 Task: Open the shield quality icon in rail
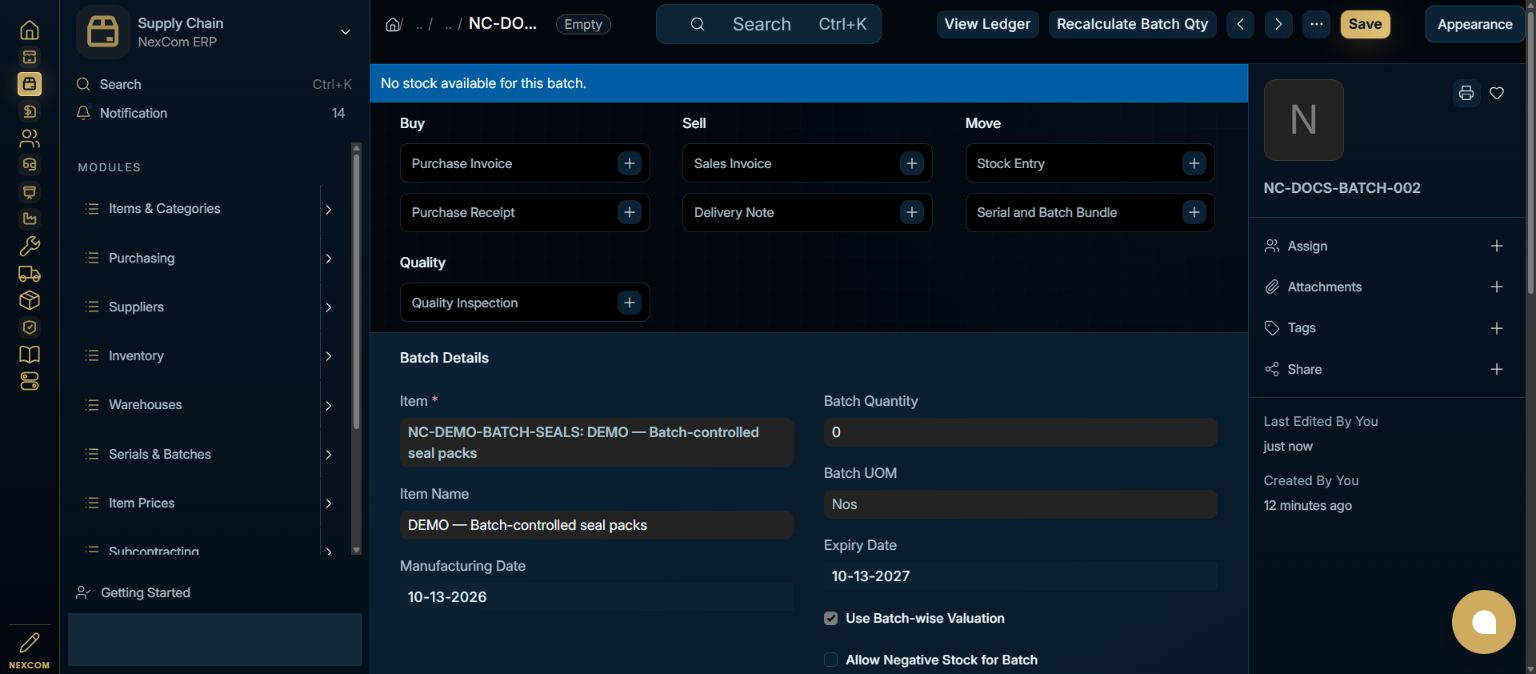[x=29, y=327]
